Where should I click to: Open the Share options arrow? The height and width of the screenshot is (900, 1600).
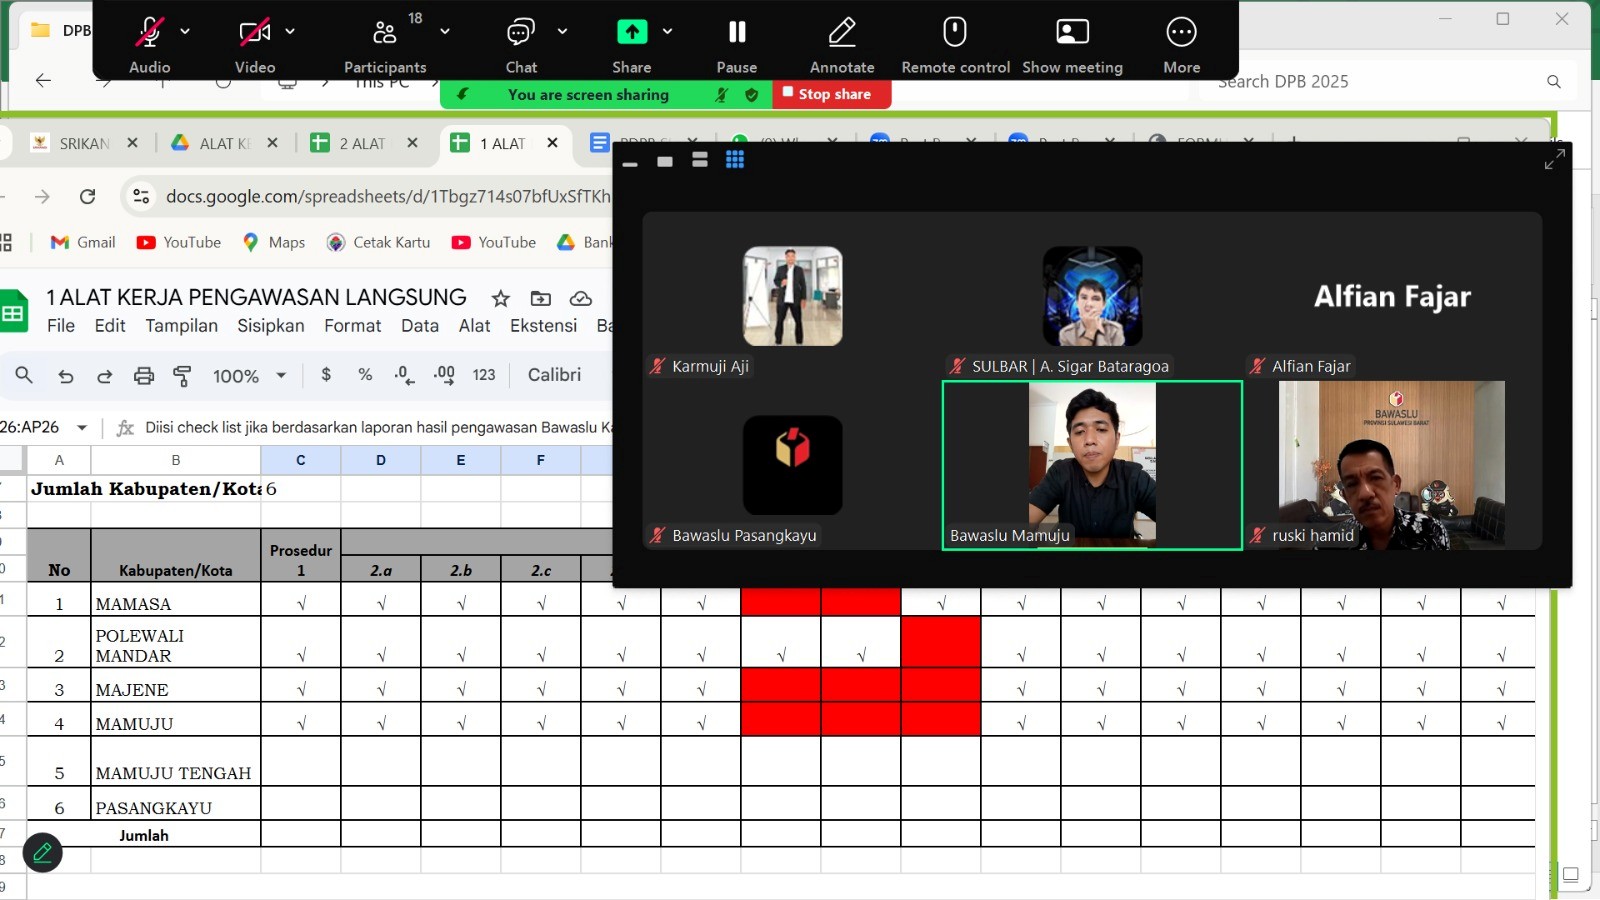[x=667, y=32]
